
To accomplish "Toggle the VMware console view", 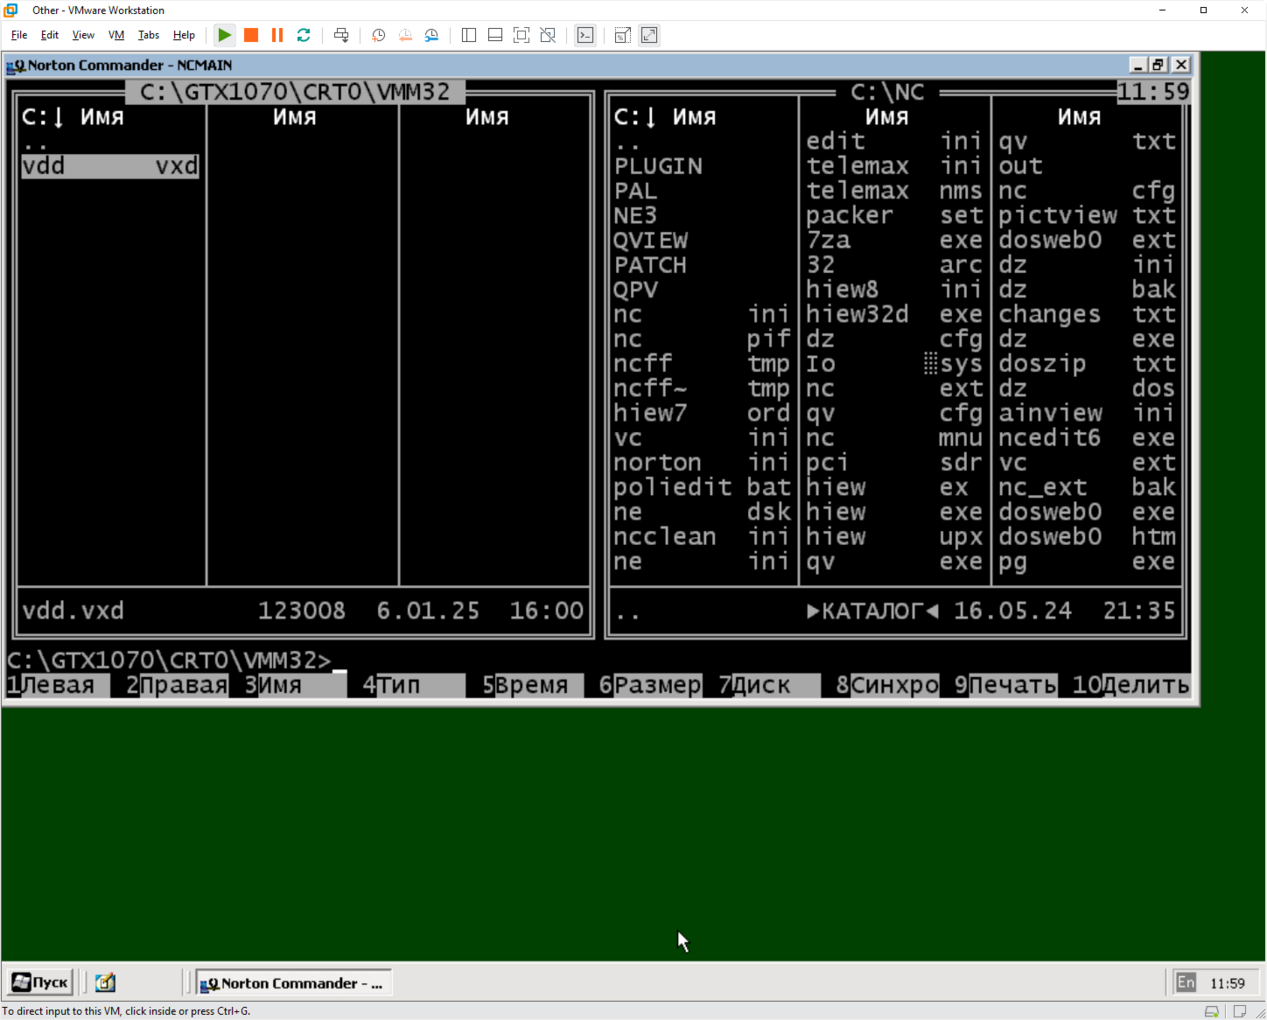I will (x=585, y=35).
